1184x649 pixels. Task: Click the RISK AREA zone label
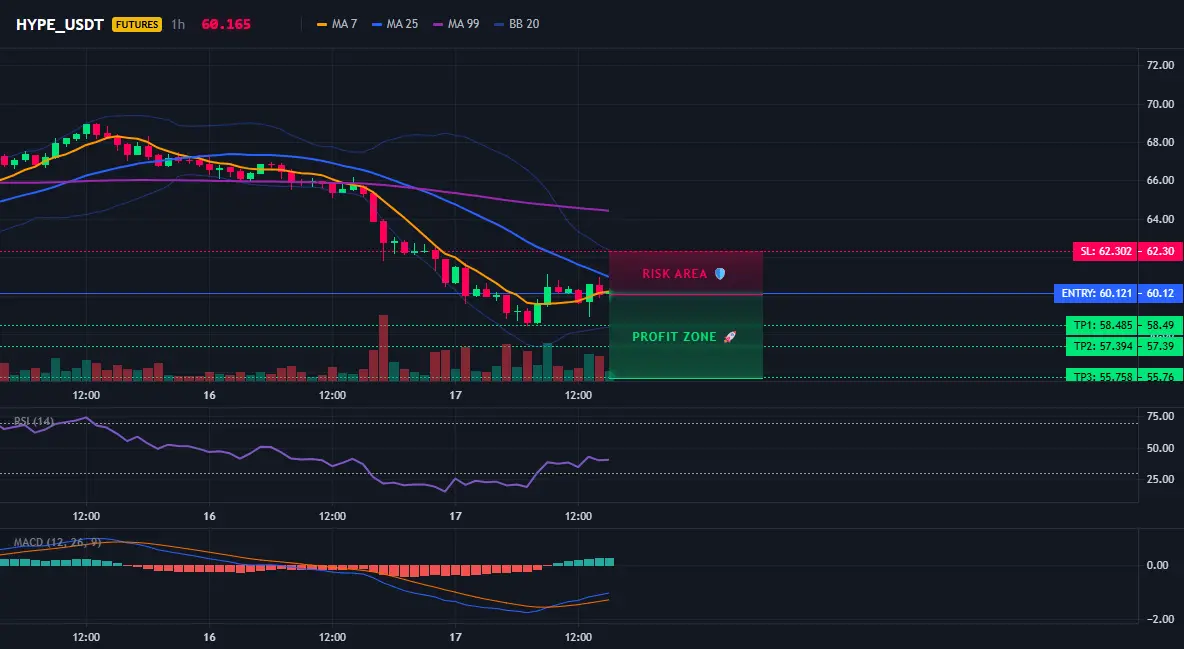[674, 274]
